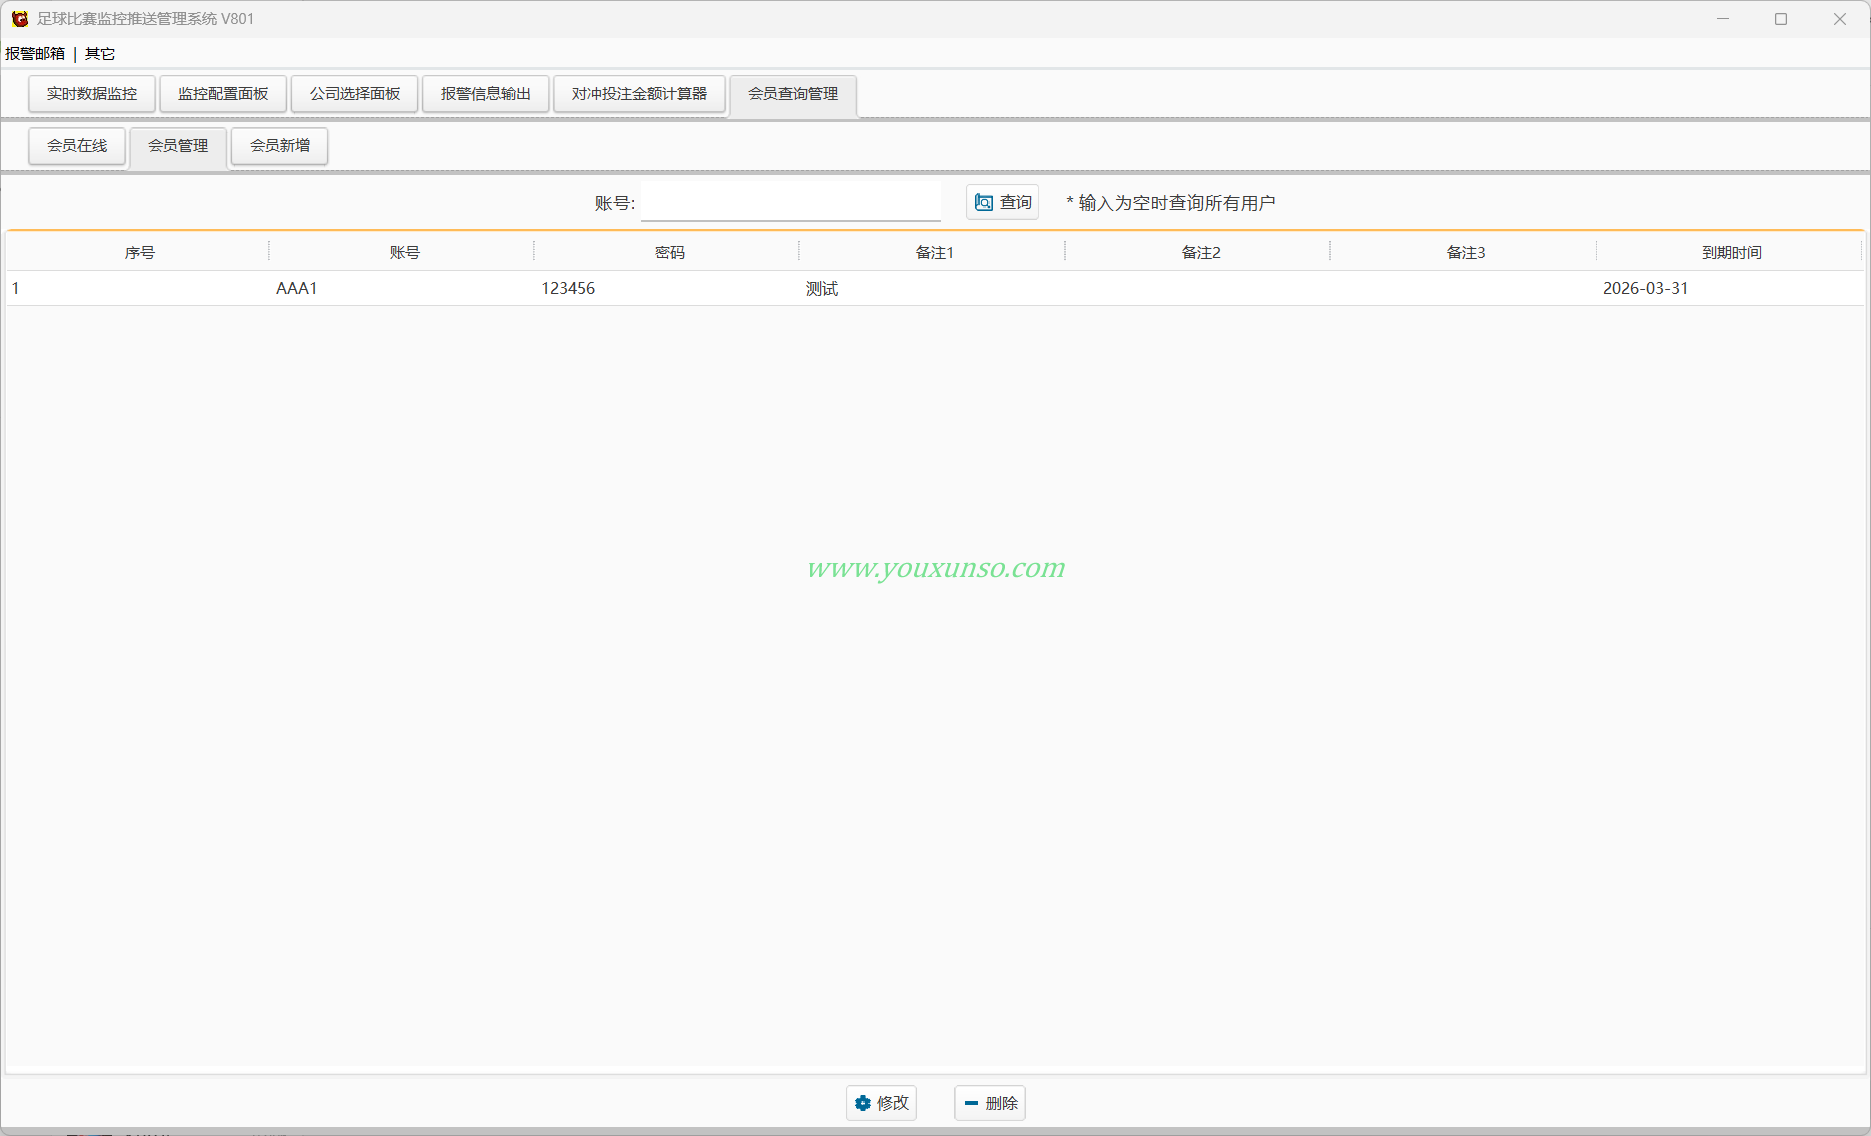The width and height of the screenshot is (1871, 1136).
Task: Select the 会员查询管理 tab
Action: click(x=793, y=94)
